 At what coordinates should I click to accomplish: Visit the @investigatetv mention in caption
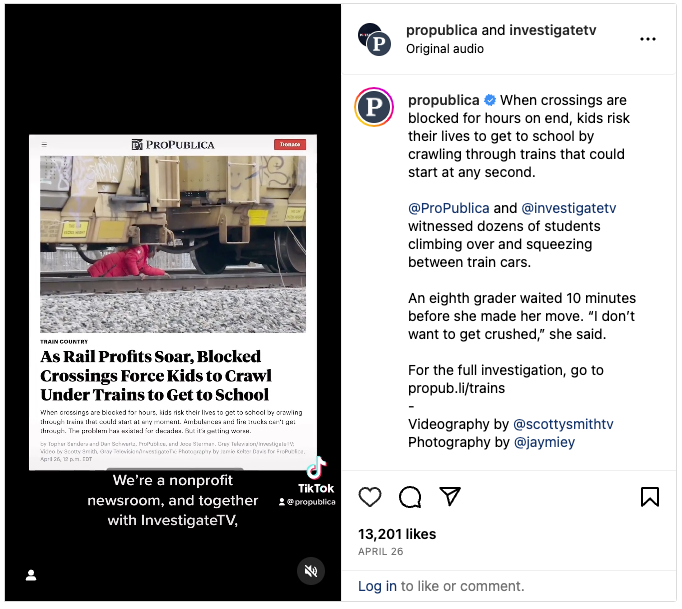click(569, 208)
